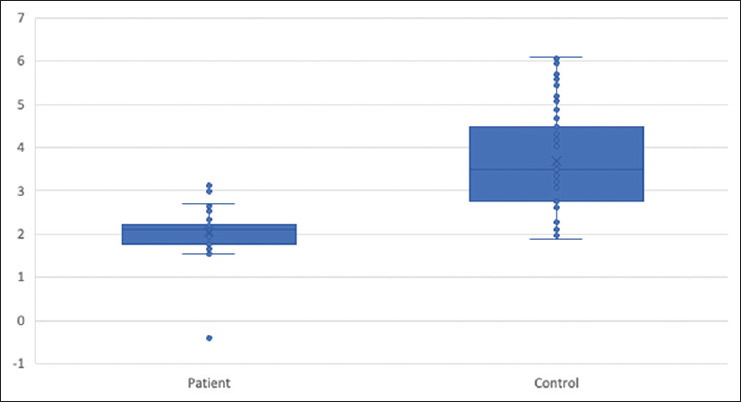Click the Control category axis label
741x402 pixels.
(x=556, y=383)
